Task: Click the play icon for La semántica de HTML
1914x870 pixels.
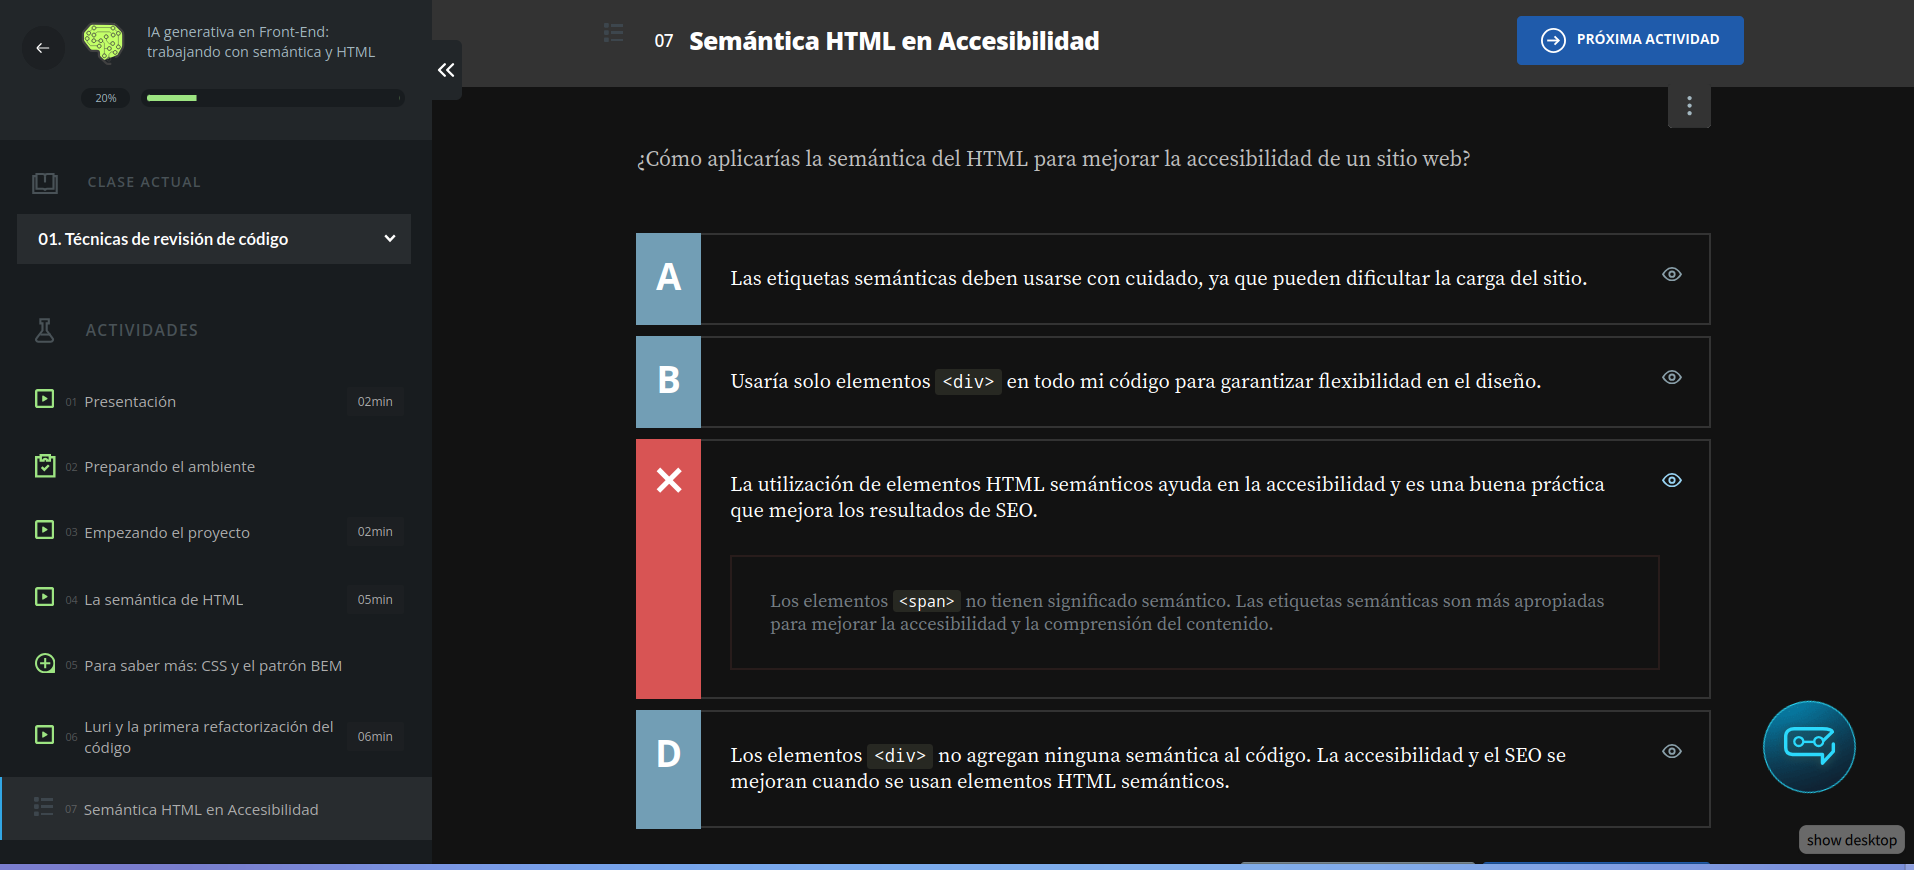Action: pos(45,597)
